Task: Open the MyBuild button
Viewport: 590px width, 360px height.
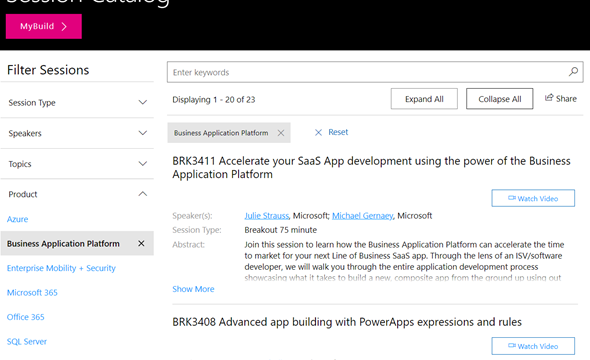Action: click(x=44, y=26)
